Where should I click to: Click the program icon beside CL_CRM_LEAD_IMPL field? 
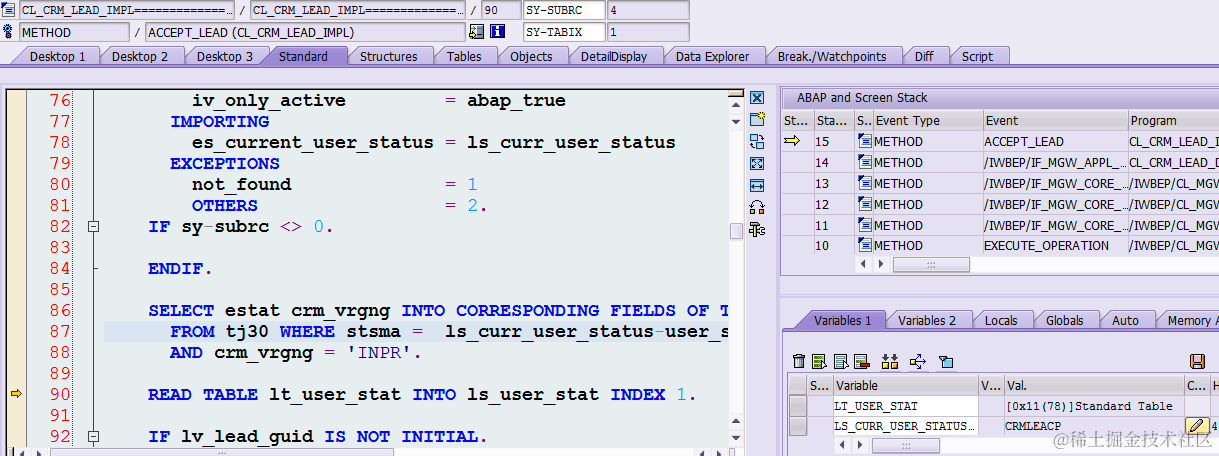(9, 10)
